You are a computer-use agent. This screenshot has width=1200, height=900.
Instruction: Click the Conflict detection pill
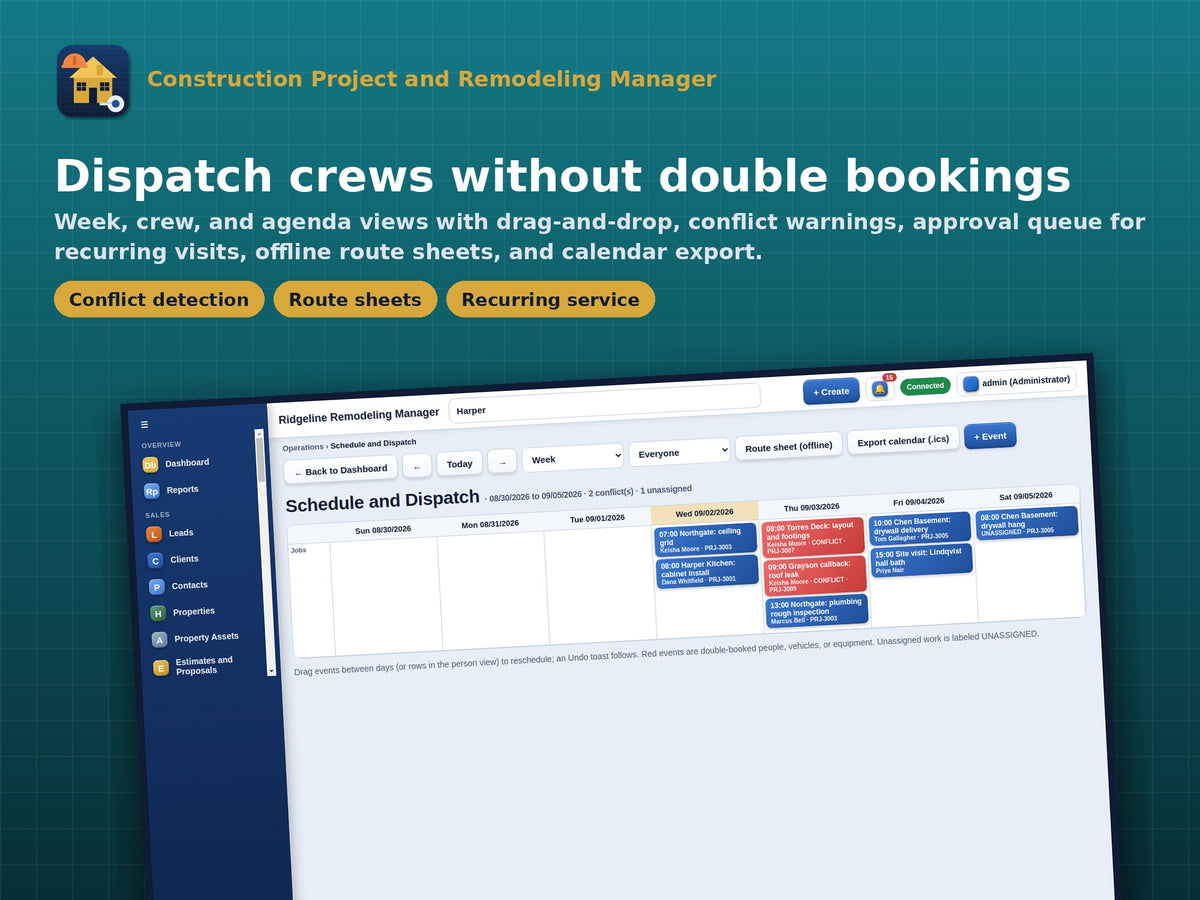pyautogui.click(x=159, y=299)
